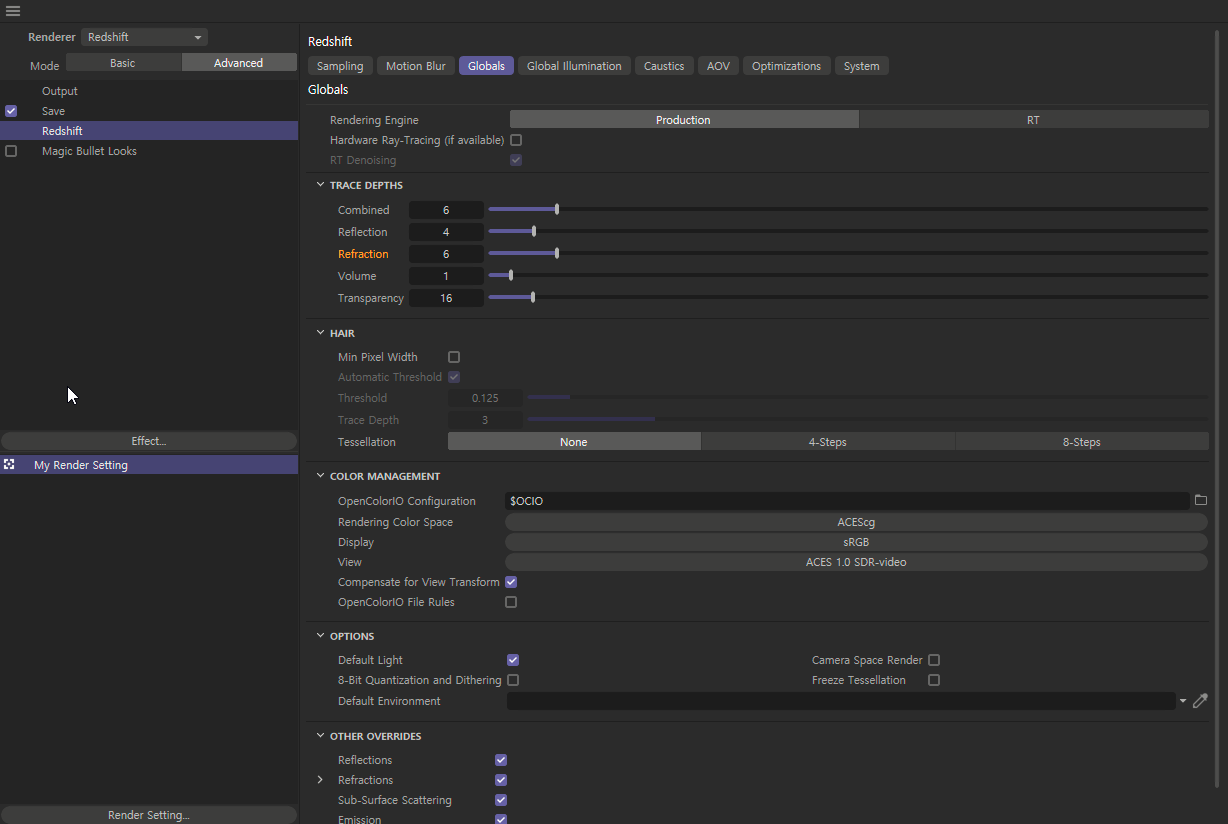Adjust the Transparency trace depth slider

point(848,298)
